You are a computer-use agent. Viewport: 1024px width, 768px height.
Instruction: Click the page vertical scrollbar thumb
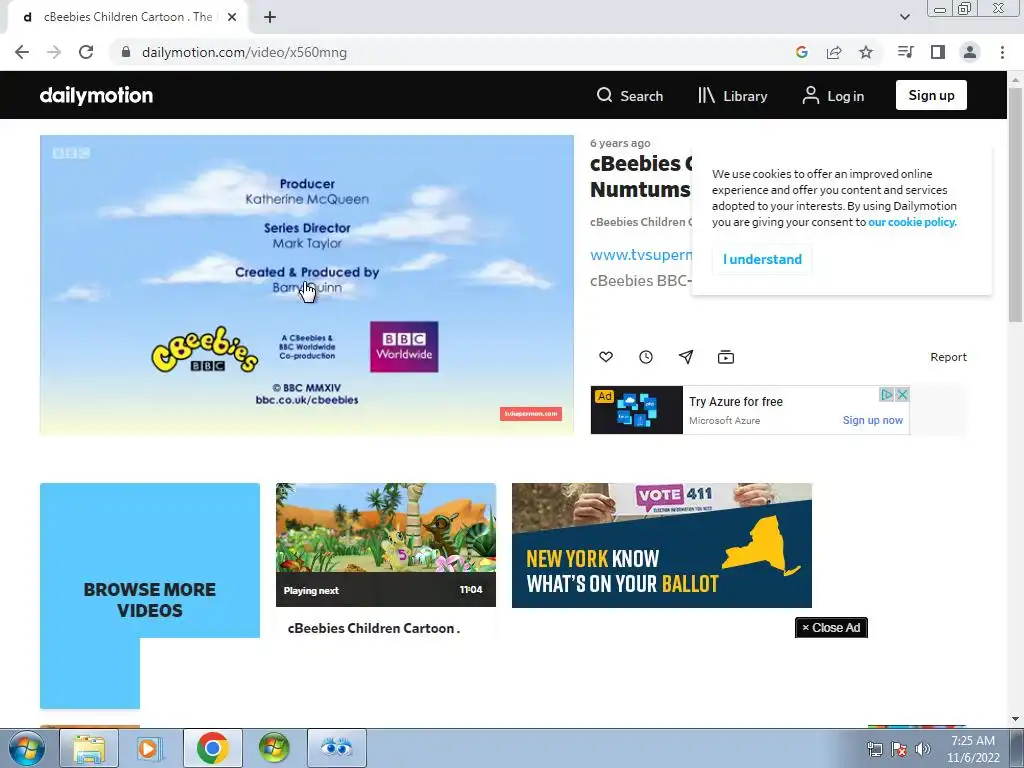pyautogui.click(x=1015, y=204)
